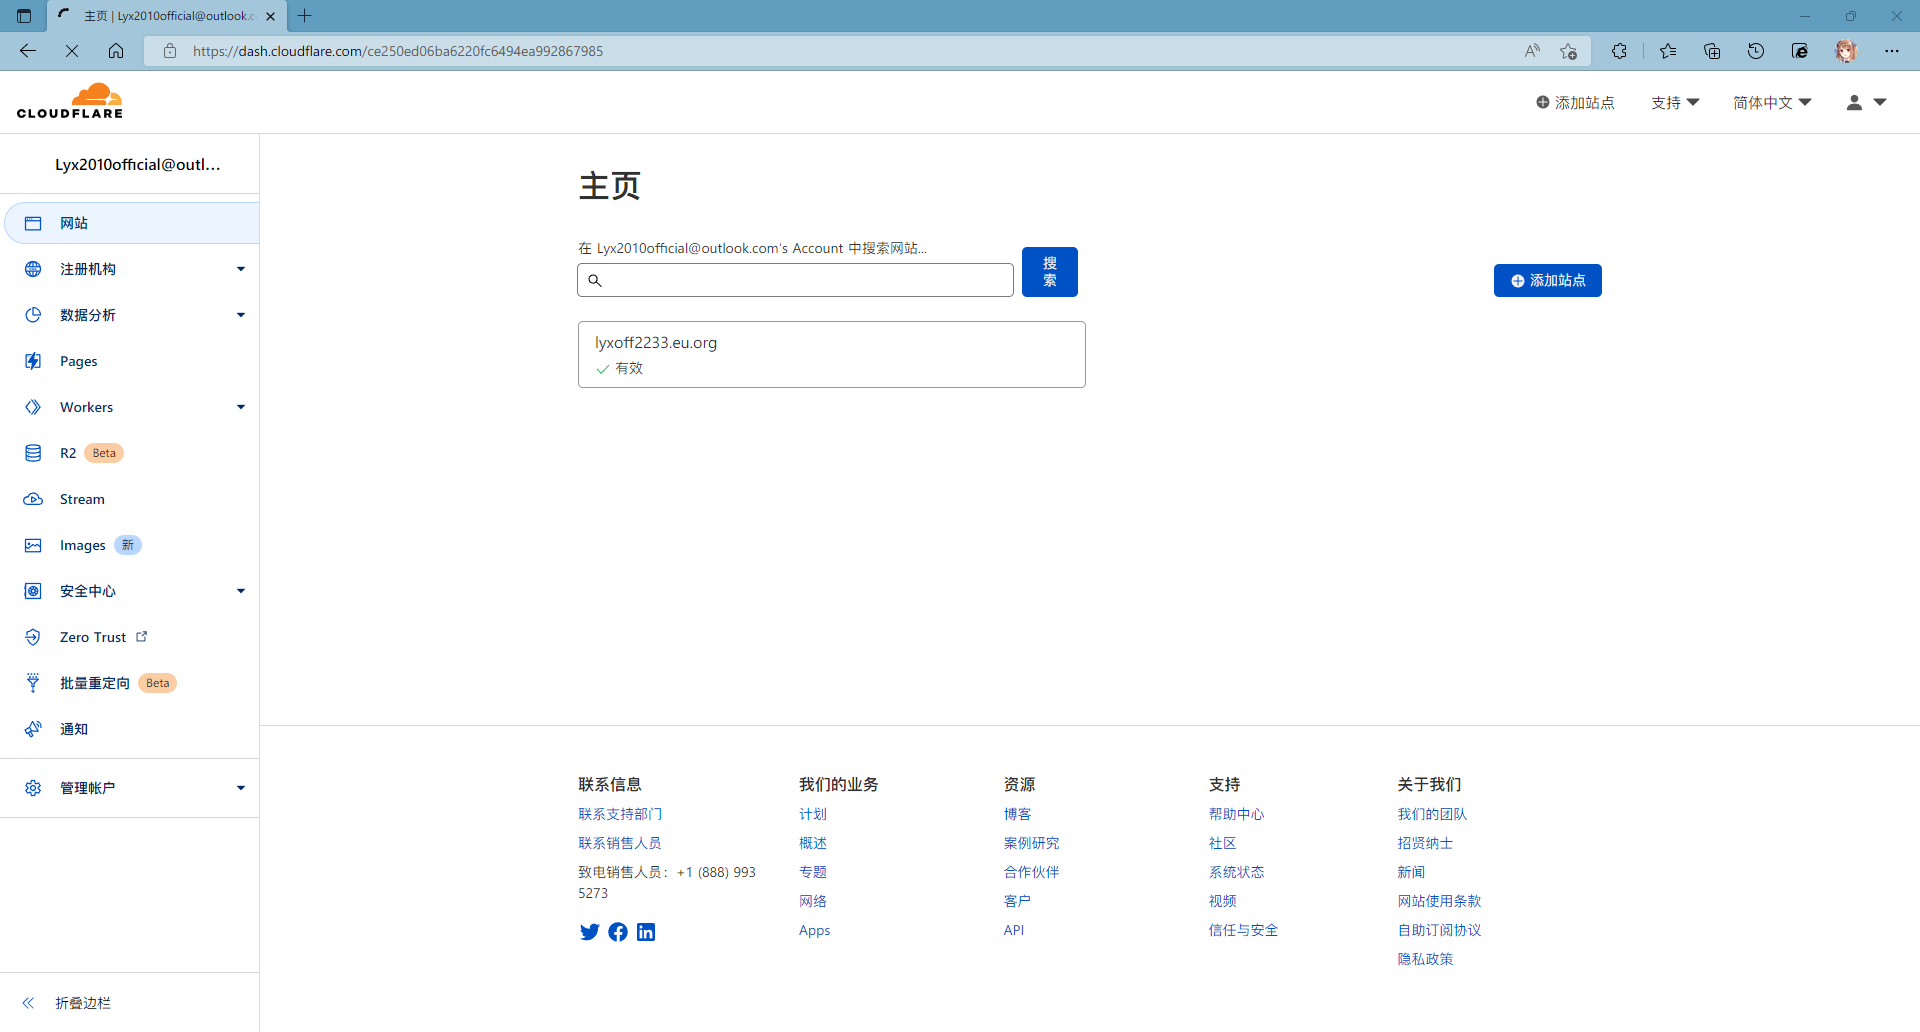
Task: Expand the Workers sidebar section
Action: pos(240,407)
